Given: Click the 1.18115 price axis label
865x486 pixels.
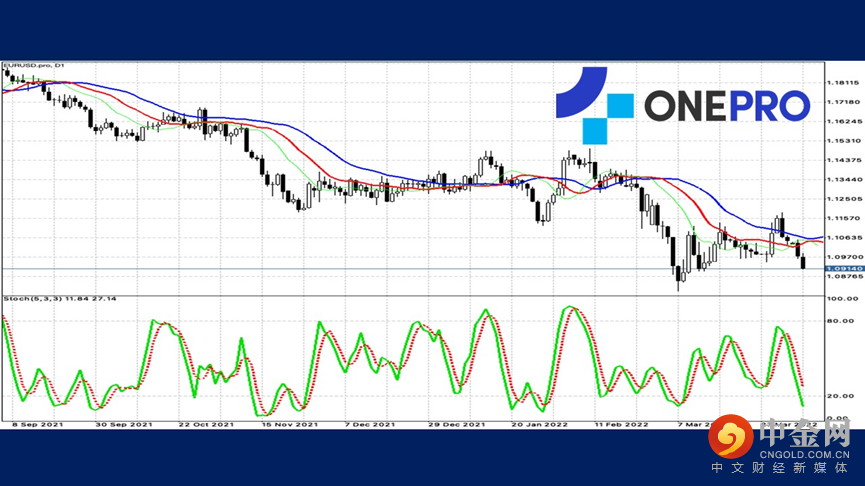Looking at the screenshot, I should click(841, 83).
